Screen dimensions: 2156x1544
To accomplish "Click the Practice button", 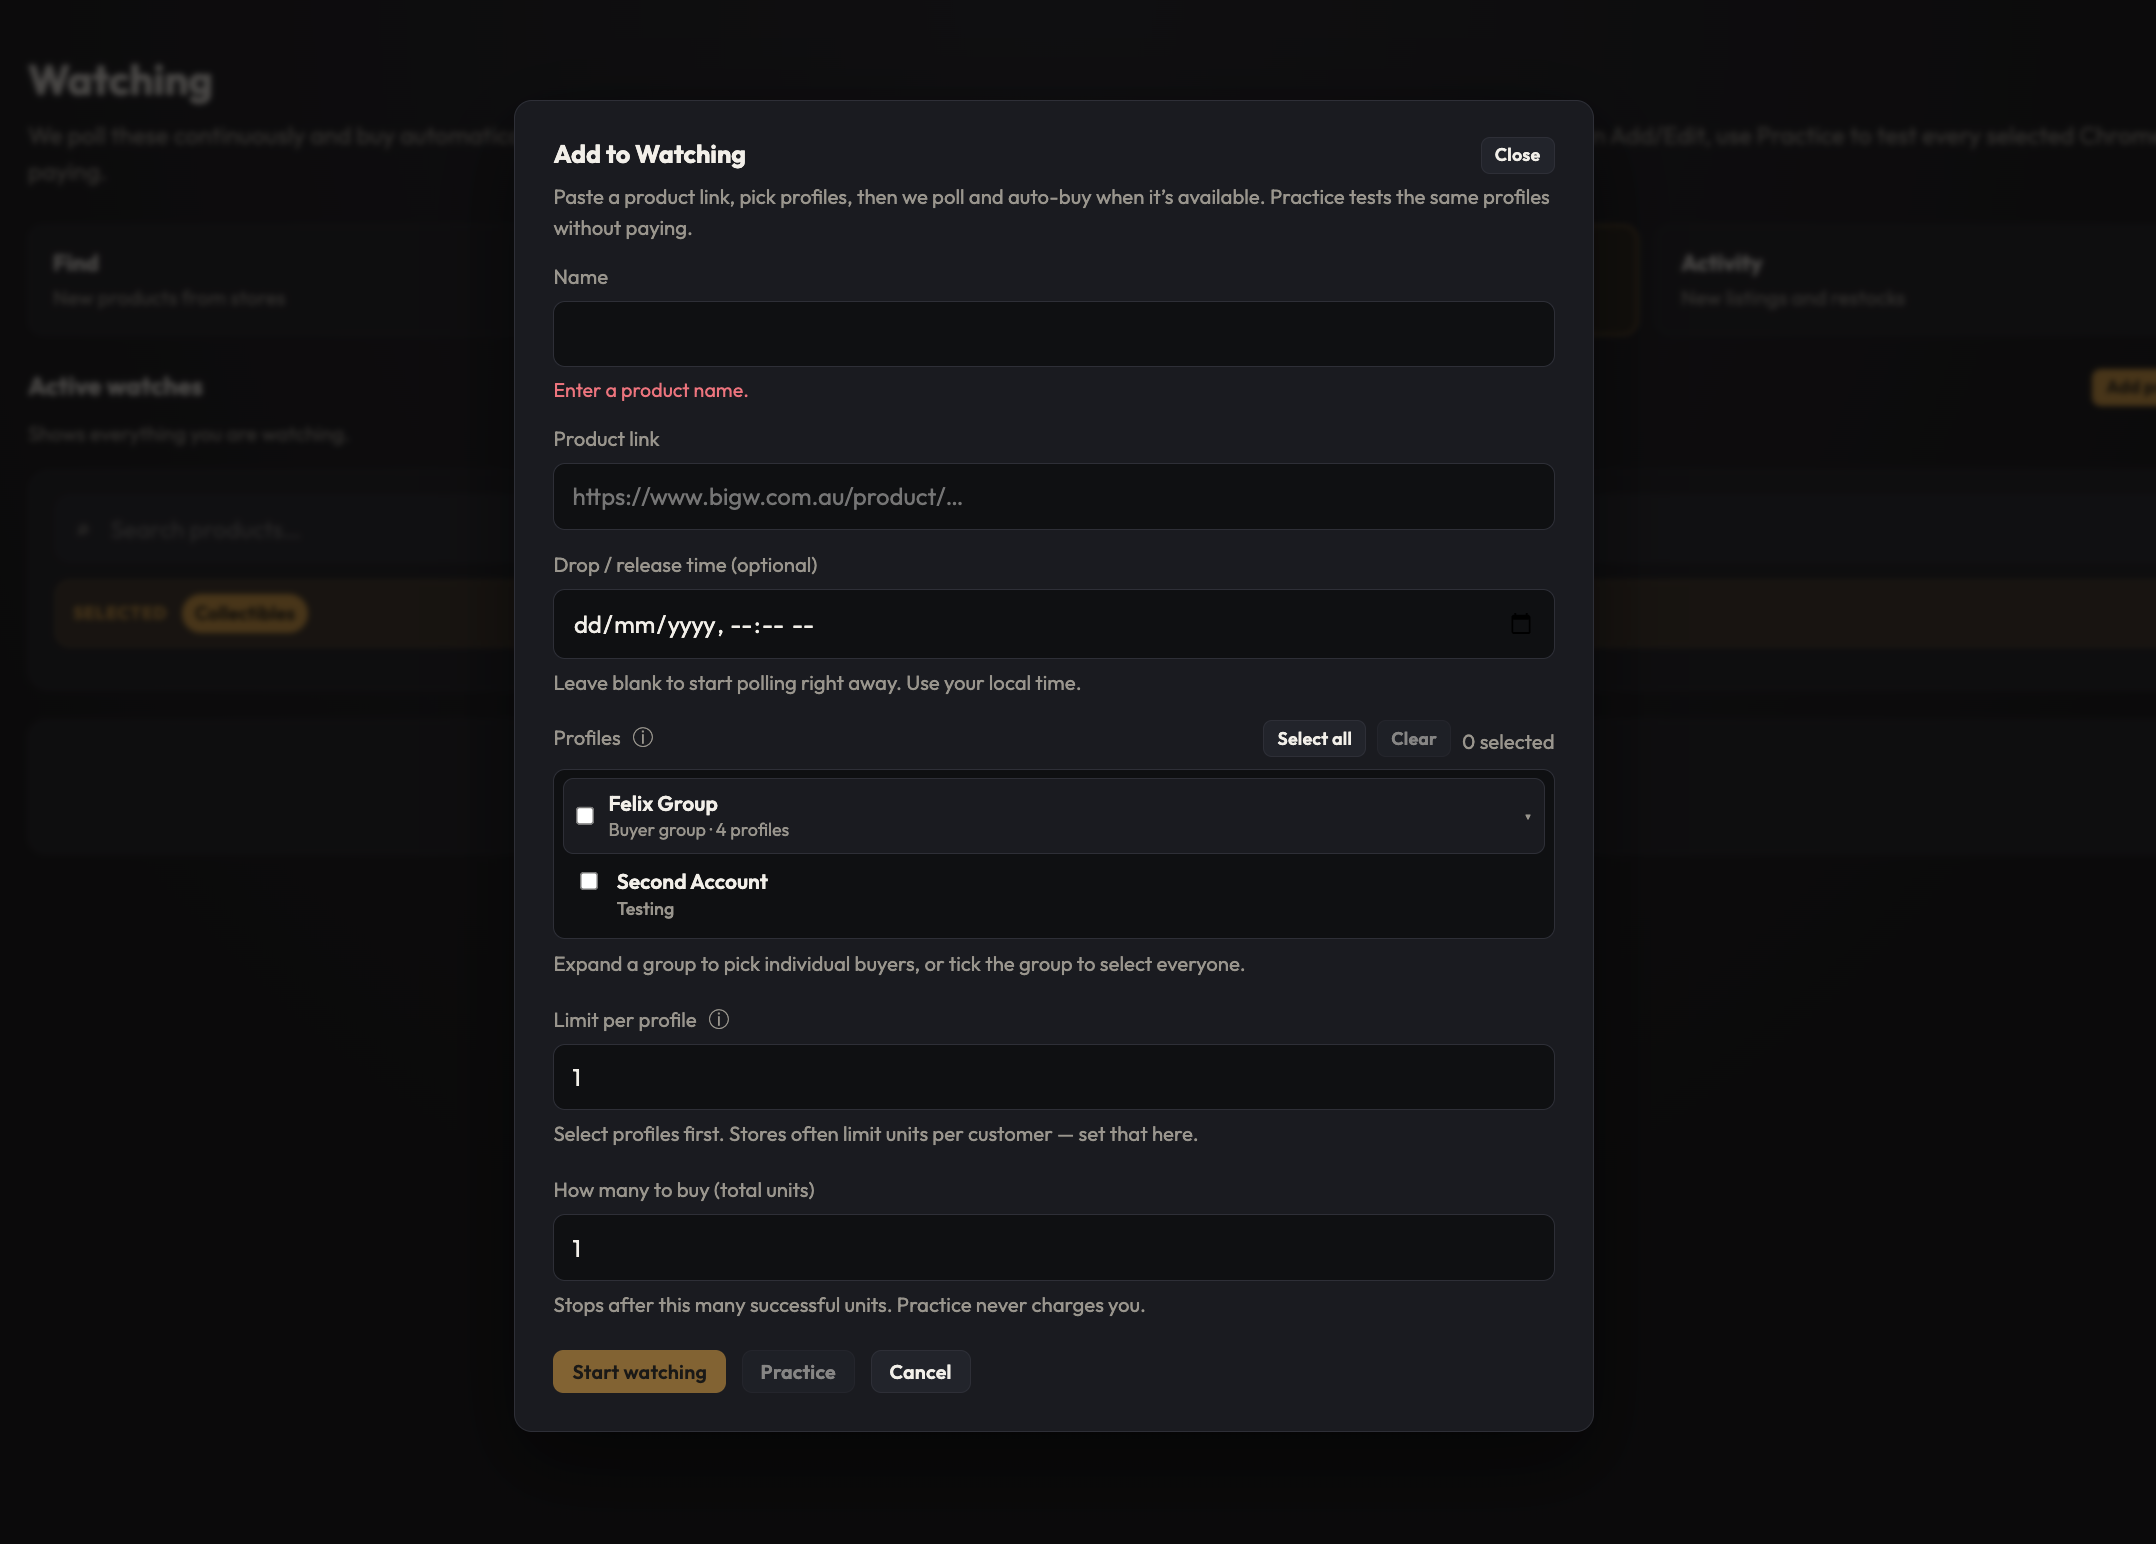I will [798, 1372].
